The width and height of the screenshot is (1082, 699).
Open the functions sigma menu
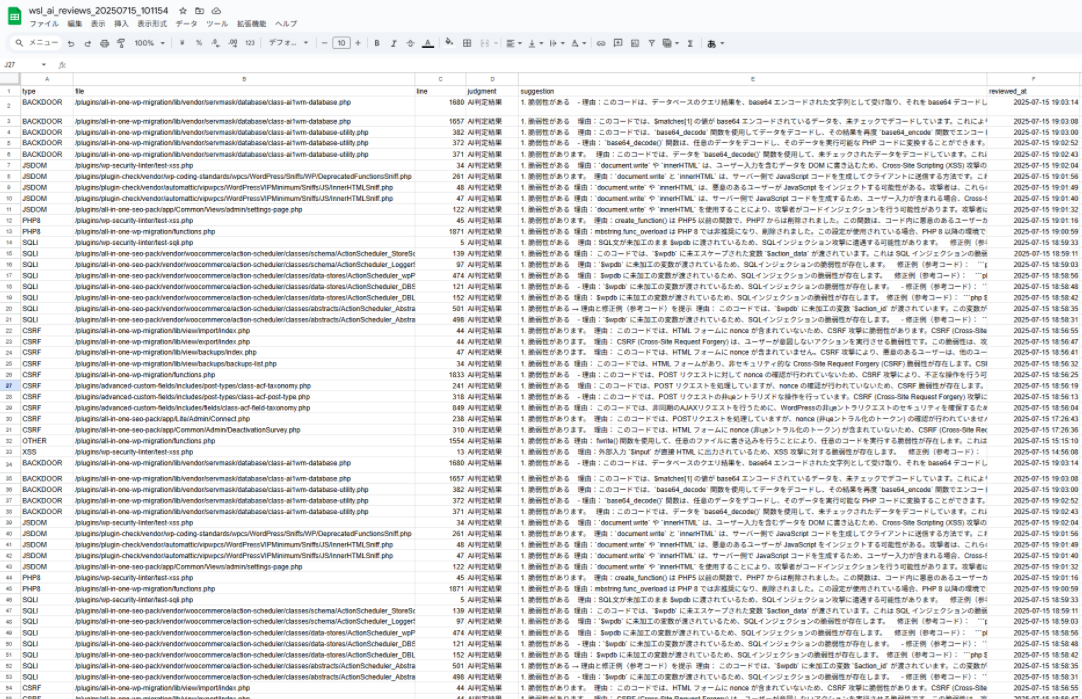pos(690,43)
